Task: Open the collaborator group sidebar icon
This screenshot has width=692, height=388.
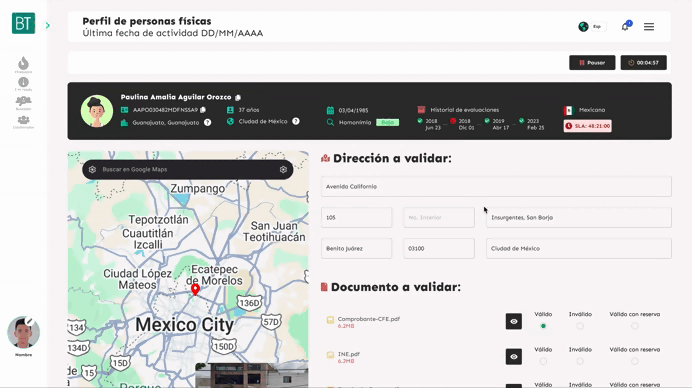Action: click(23, 120)
